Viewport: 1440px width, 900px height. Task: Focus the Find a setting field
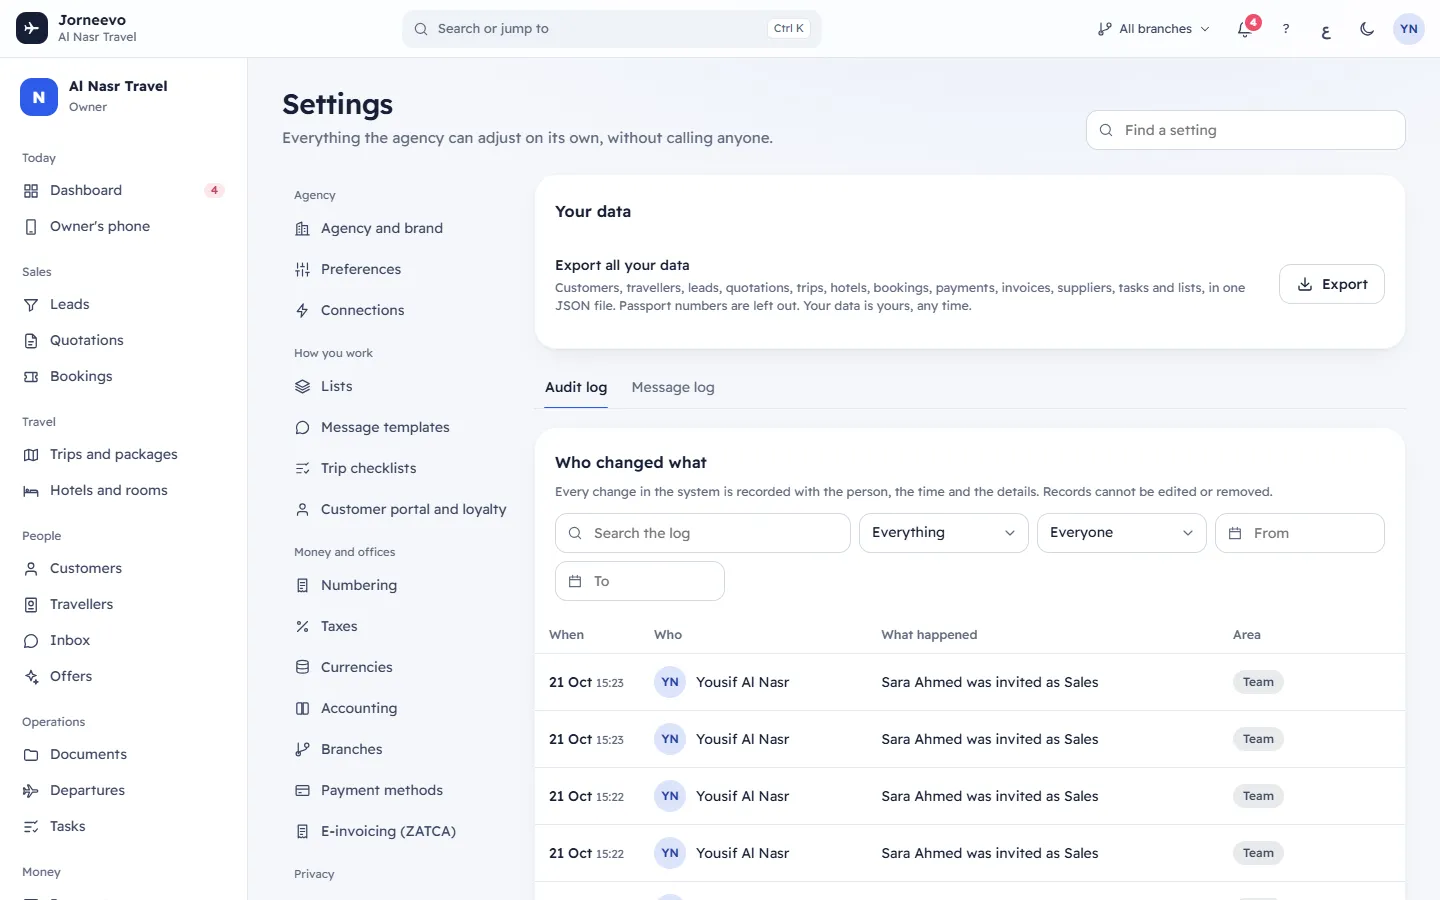pos(1245,130)
